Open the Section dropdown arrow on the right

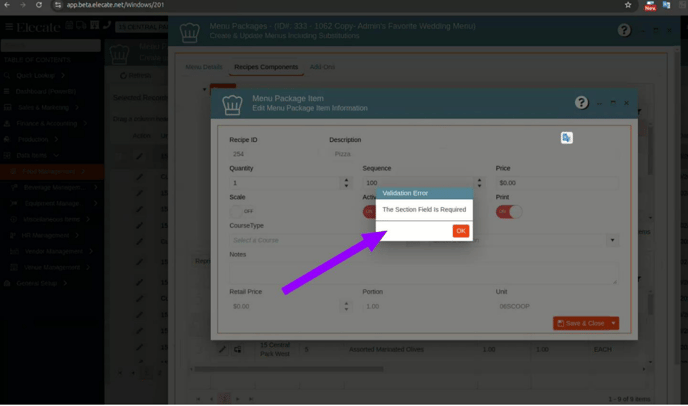pos(612,240)
